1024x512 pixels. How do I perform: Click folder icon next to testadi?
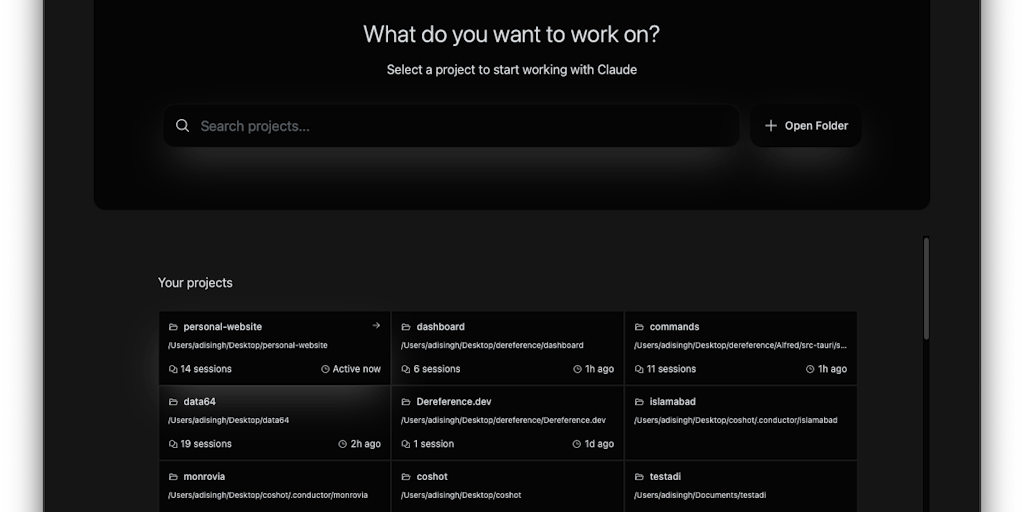click(x=639, y=477)
